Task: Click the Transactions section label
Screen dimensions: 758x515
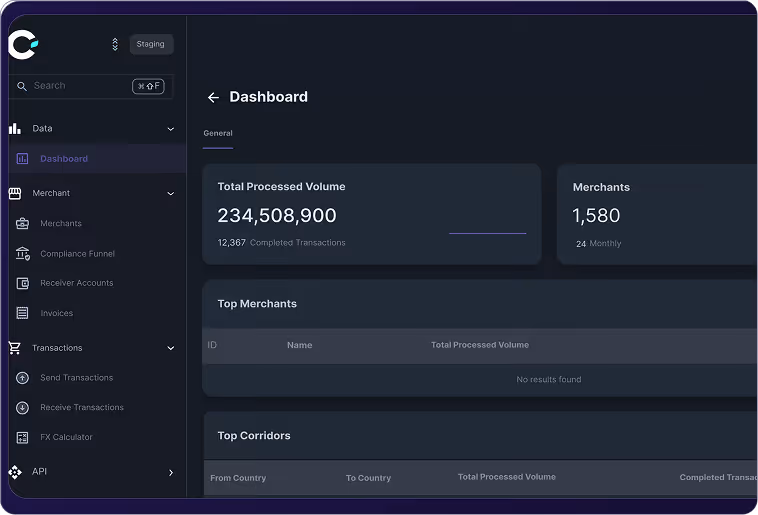Action: (57, 348)
